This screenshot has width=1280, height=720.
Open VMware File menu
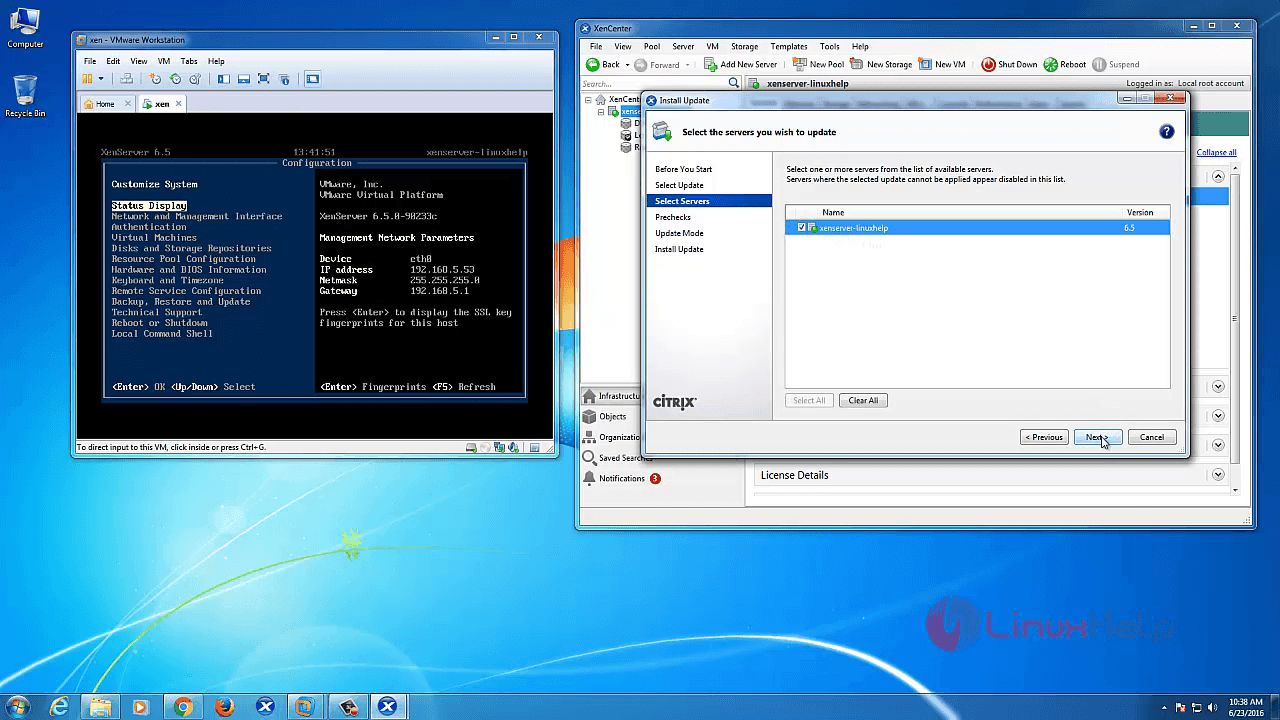90,61
